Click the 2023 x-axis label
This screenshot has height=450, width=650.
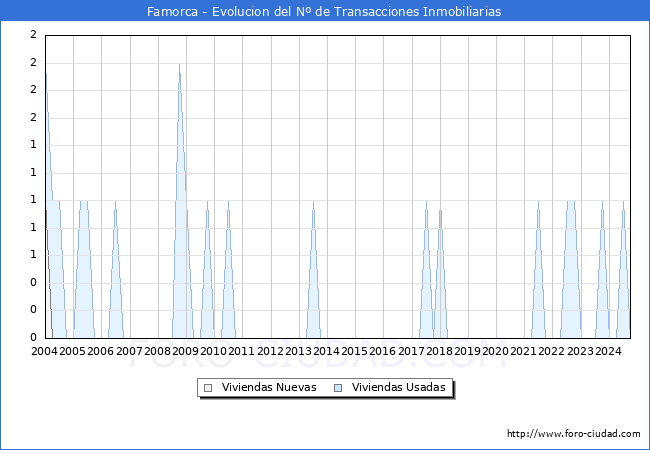[x=580, y=351]
